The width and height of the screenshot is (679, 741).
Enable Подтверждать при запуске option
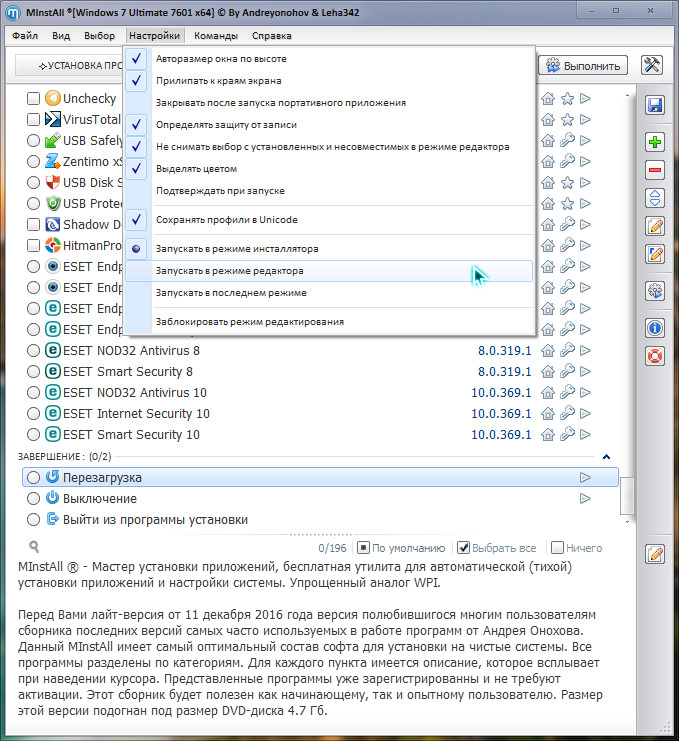coord(329,191)
